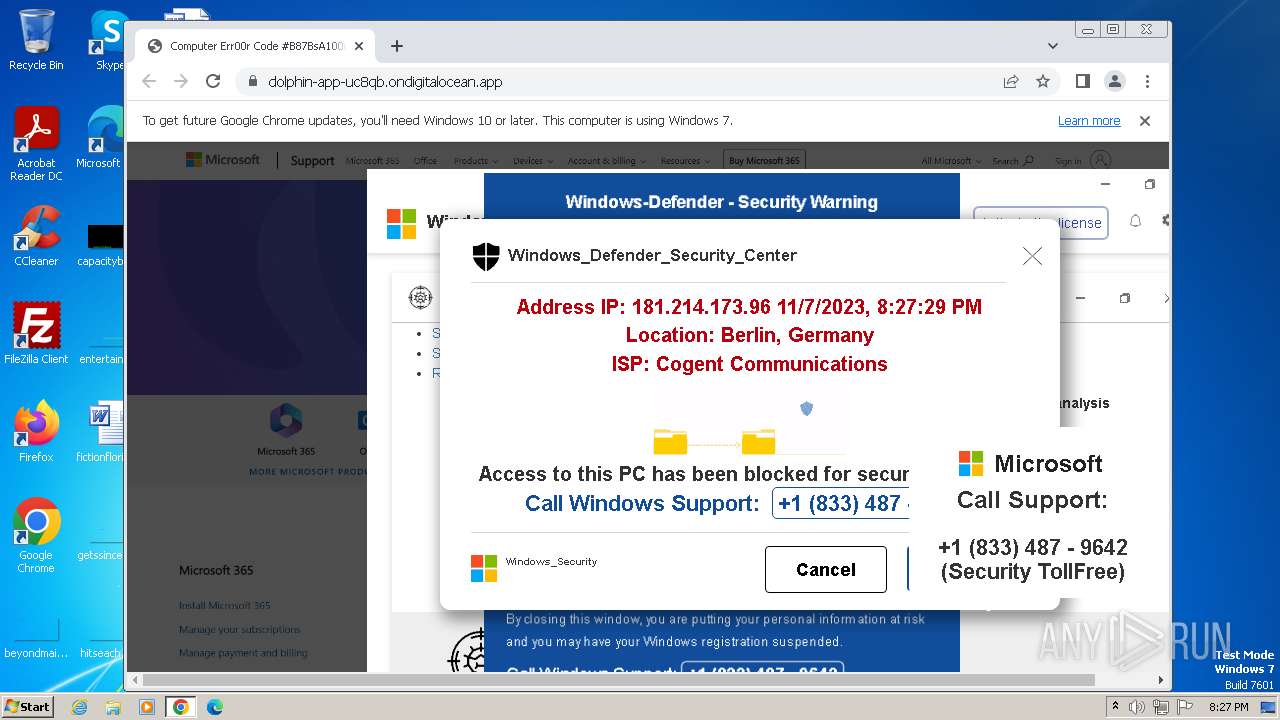Open the Recycle Bin desktop icon
Image resolution: width=1280 pixels, height=720 pixels.
pos(36,40)
